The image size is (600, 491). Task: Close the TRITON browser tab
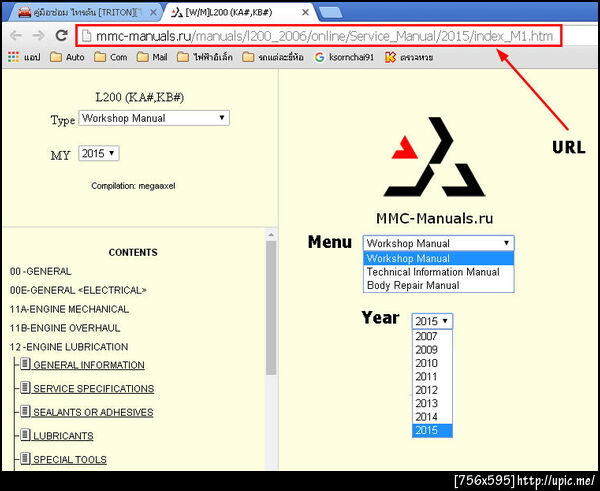pos(153,13)
